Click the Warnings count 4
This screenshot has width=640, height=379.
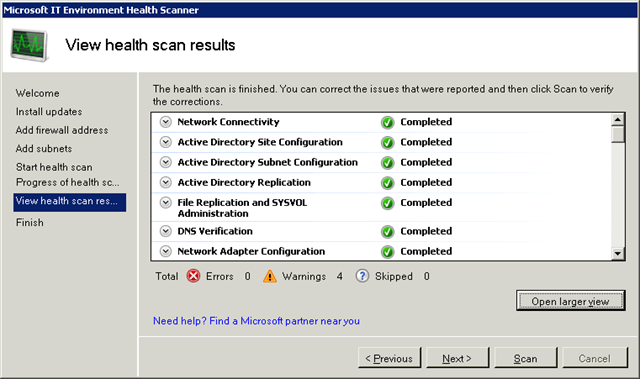click(340, 277)
